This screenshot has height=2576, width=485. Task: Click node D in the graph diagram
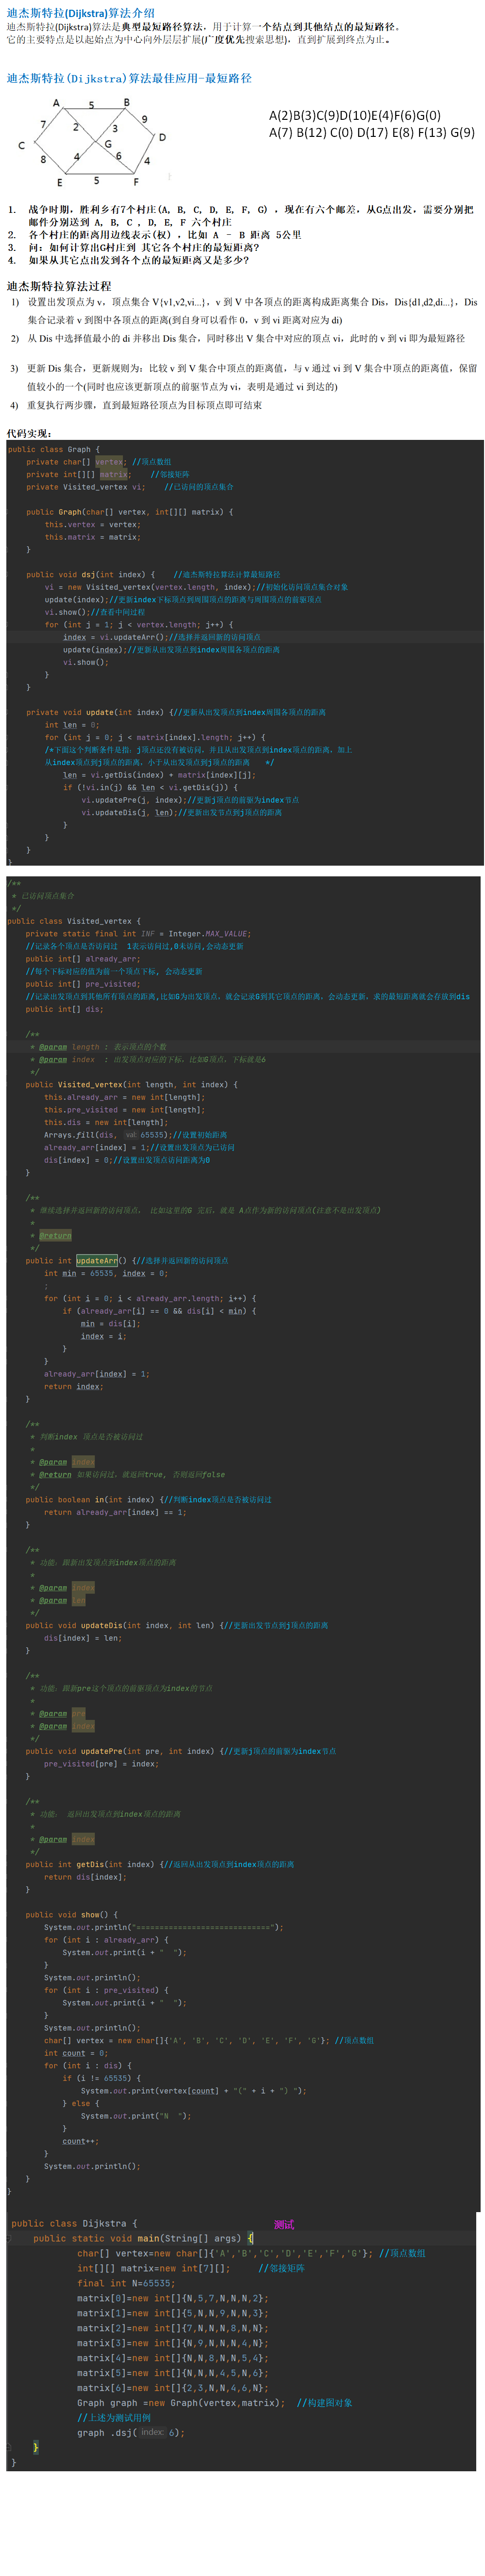coord(162,137)
